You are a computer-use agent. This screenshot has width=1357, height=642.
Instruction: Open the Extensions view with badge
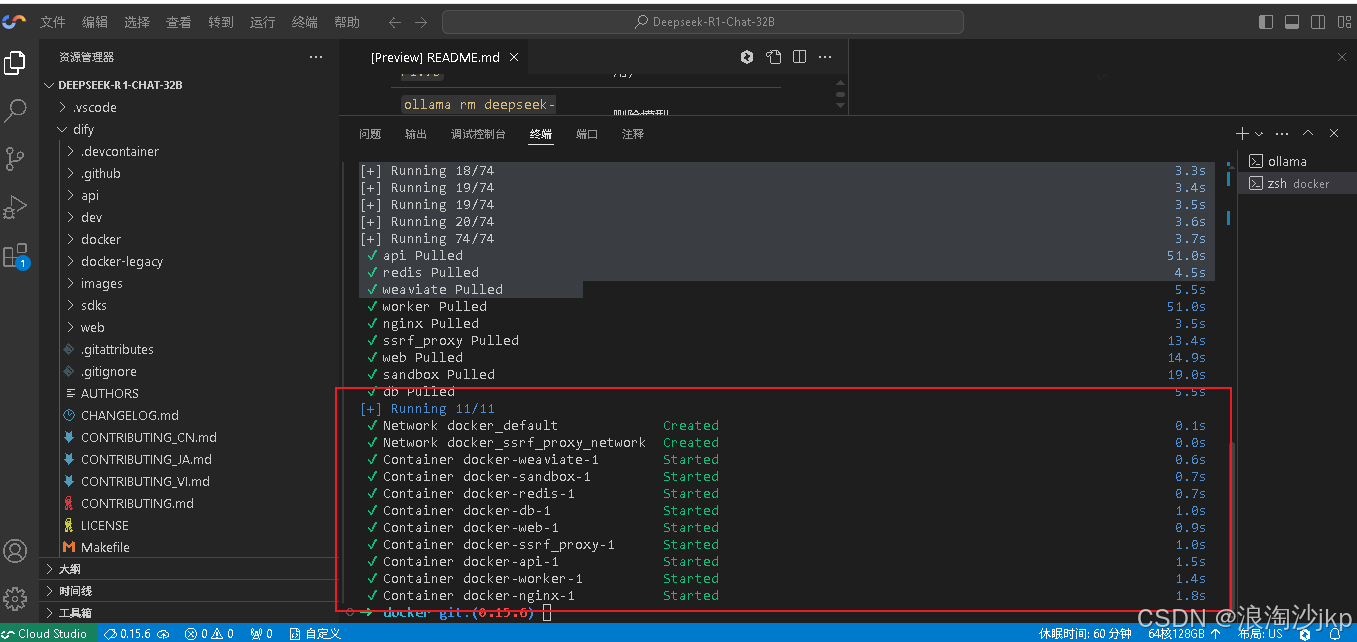(x=15, y=256)
